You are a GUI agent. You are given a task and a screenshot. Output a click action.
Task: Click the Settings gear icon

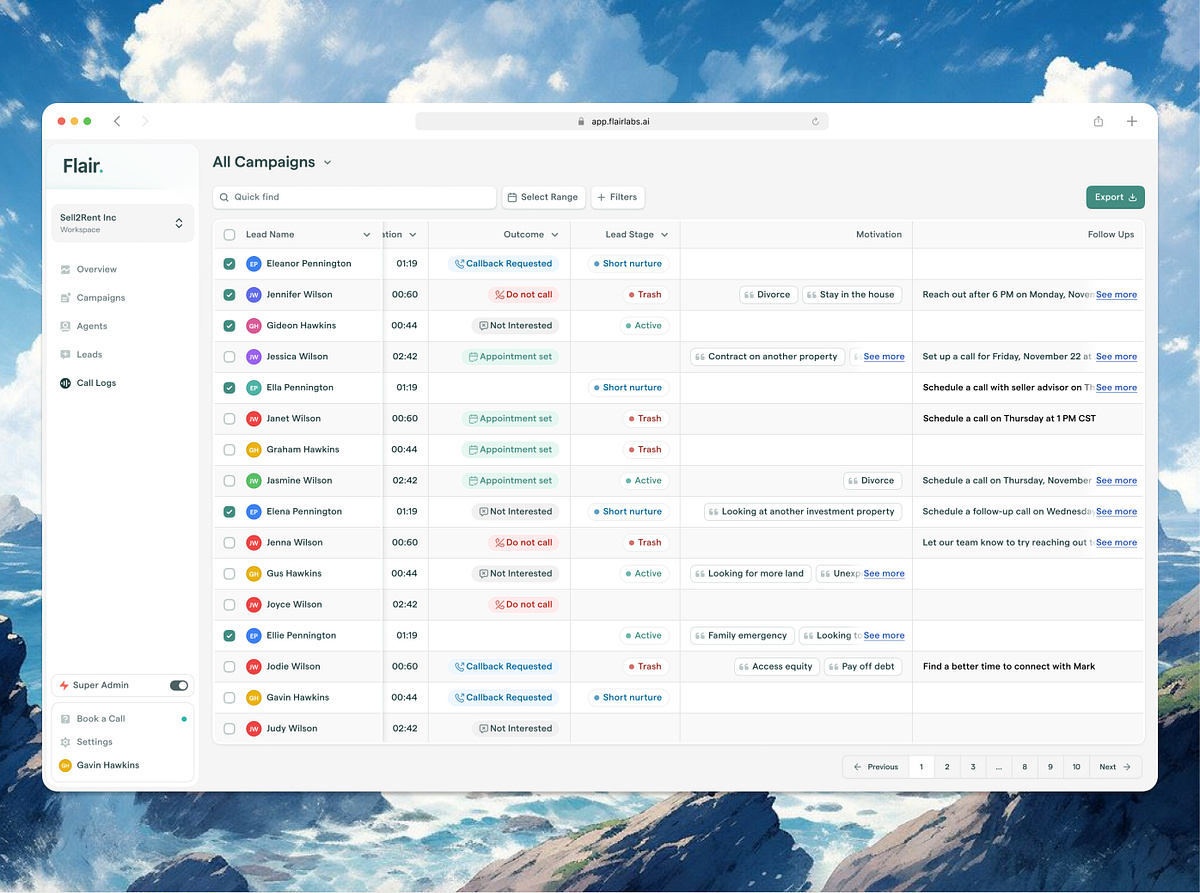65,742
